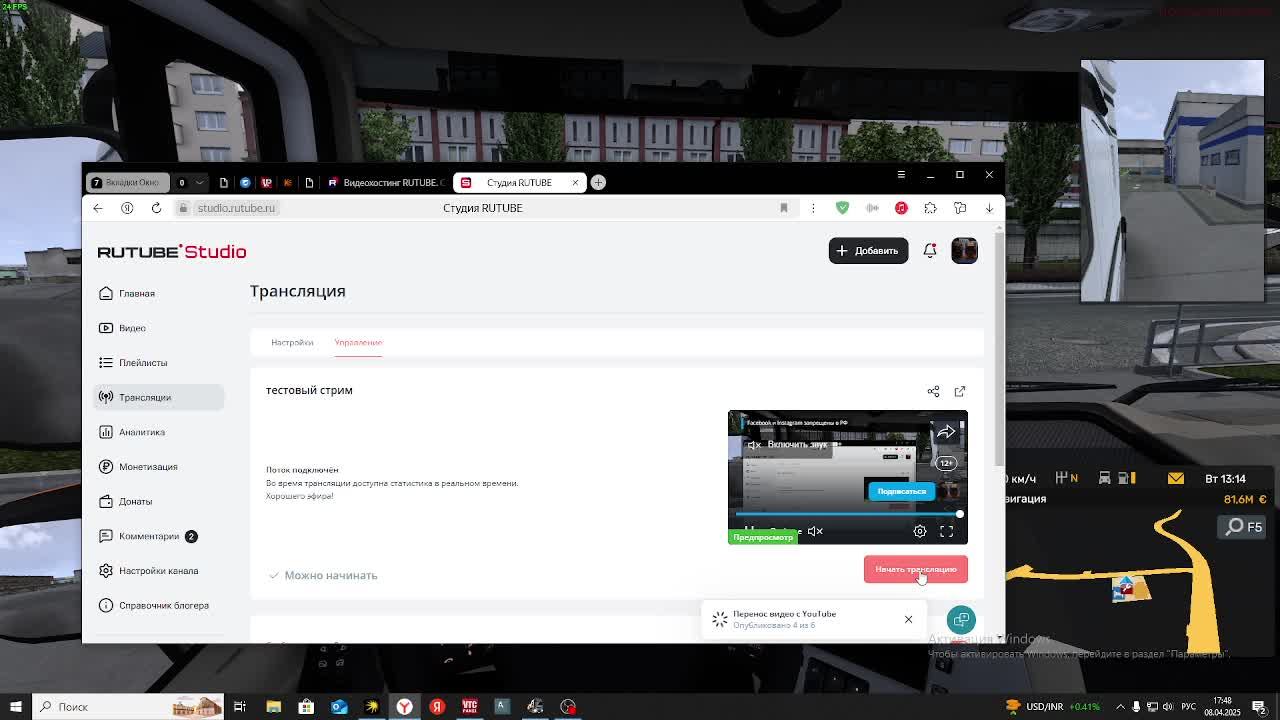The height and width of the screenshot is (720, 1280).
Task: Click the player progress bar
Action: (848, 514)
